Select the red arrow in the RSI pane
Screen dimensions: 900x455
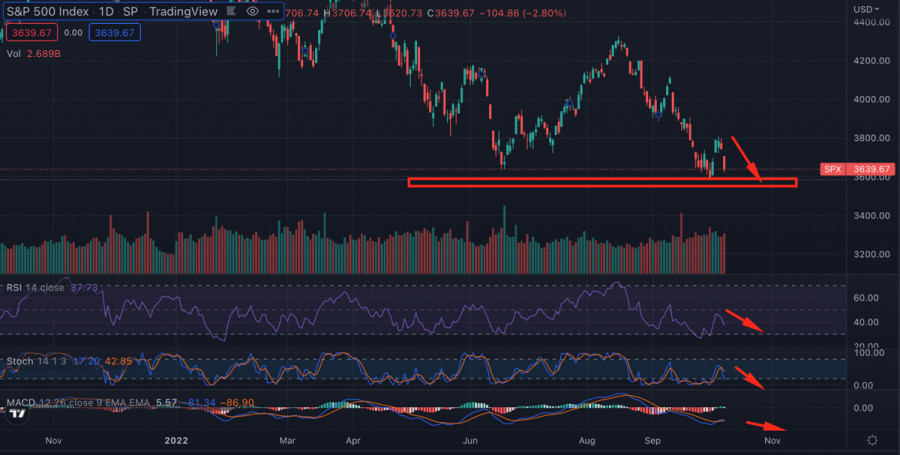(x=747, y=322)
